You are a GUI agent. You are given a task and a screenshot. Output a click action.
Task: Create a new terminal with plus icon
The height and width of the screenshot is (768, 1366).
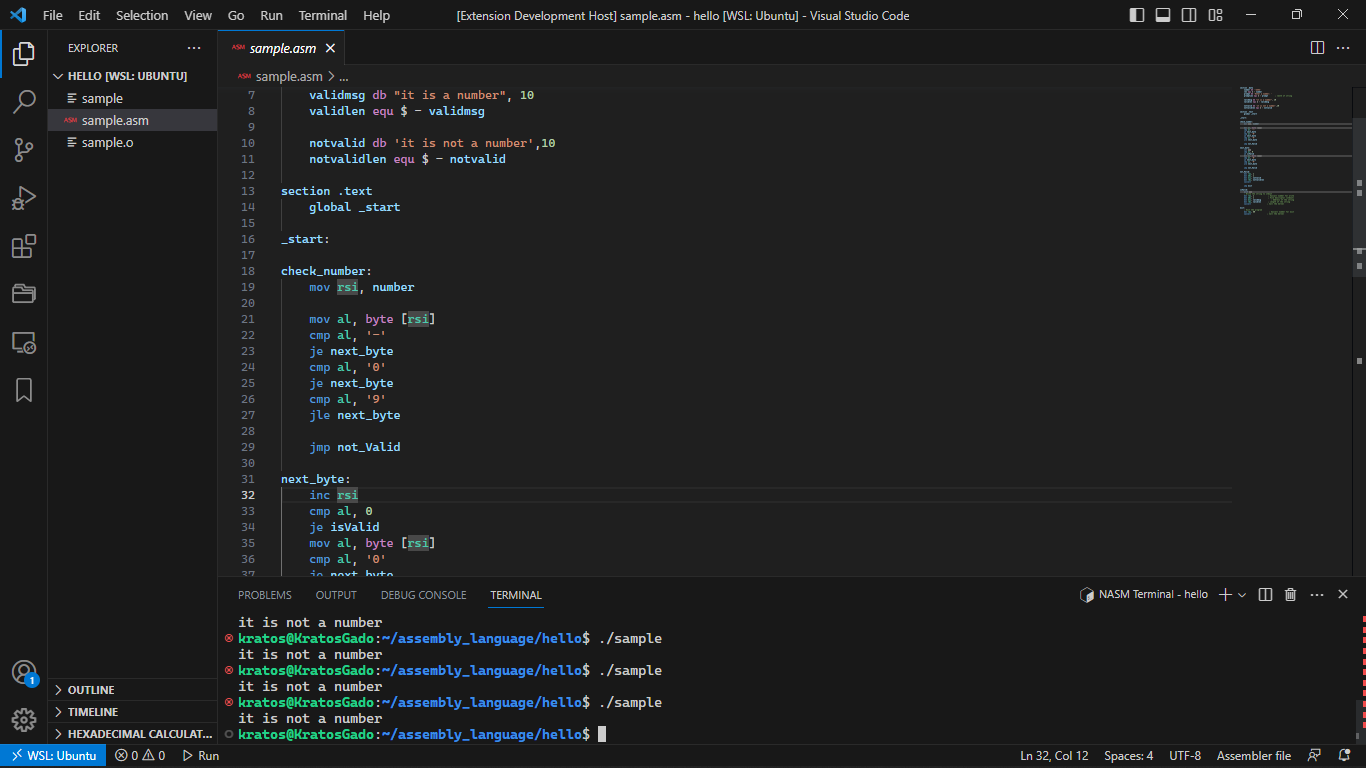pyautogui.click(x=1226, y=594)
